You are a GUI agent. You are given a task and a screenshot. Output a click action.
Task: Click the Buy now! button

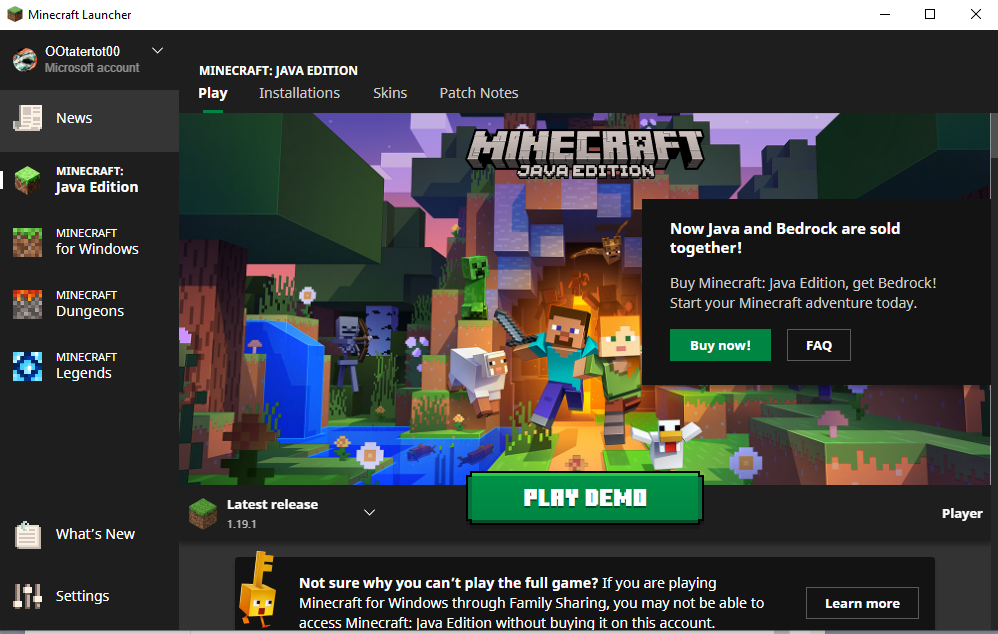point(720,345)
